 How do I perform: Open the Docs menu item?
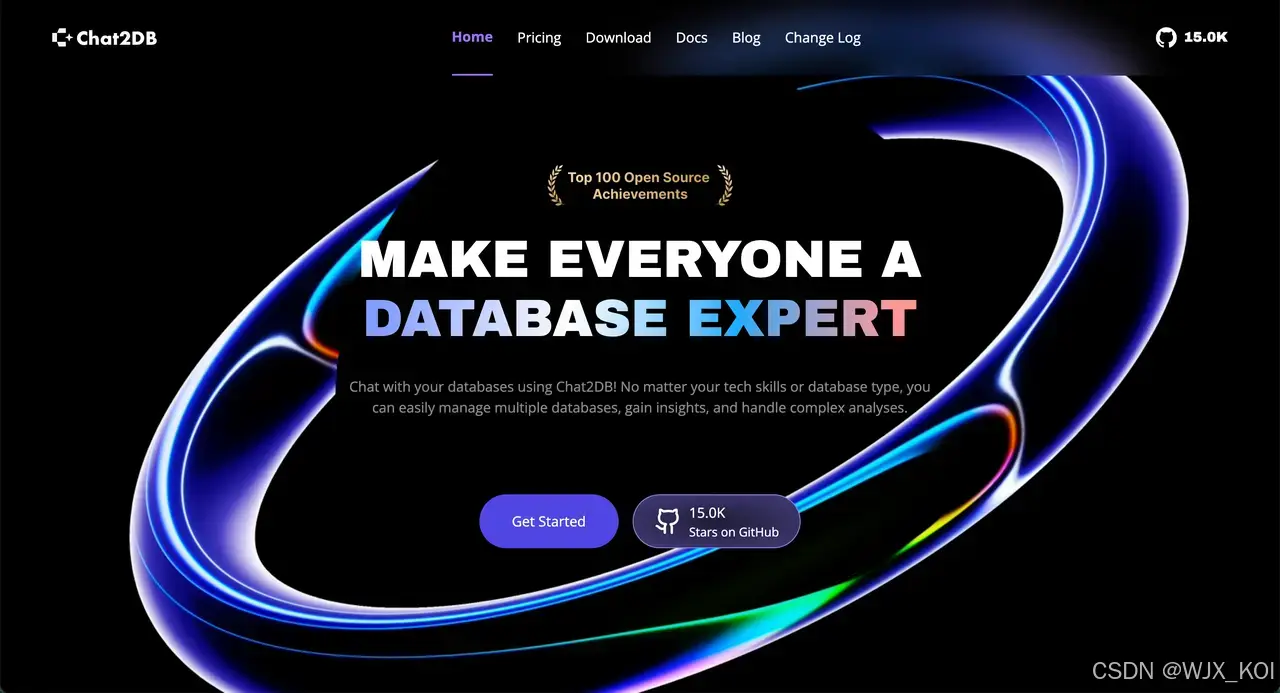pyautogui.click(x=691, y=38)
